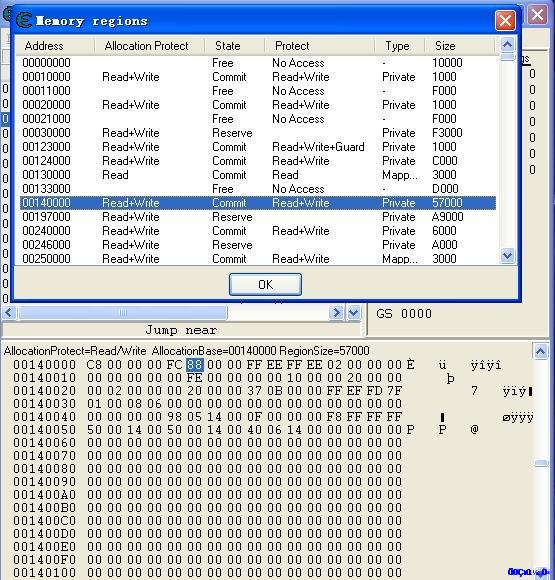
Task: Click the region list's scroll down arrow
Action: coord(507,256)
